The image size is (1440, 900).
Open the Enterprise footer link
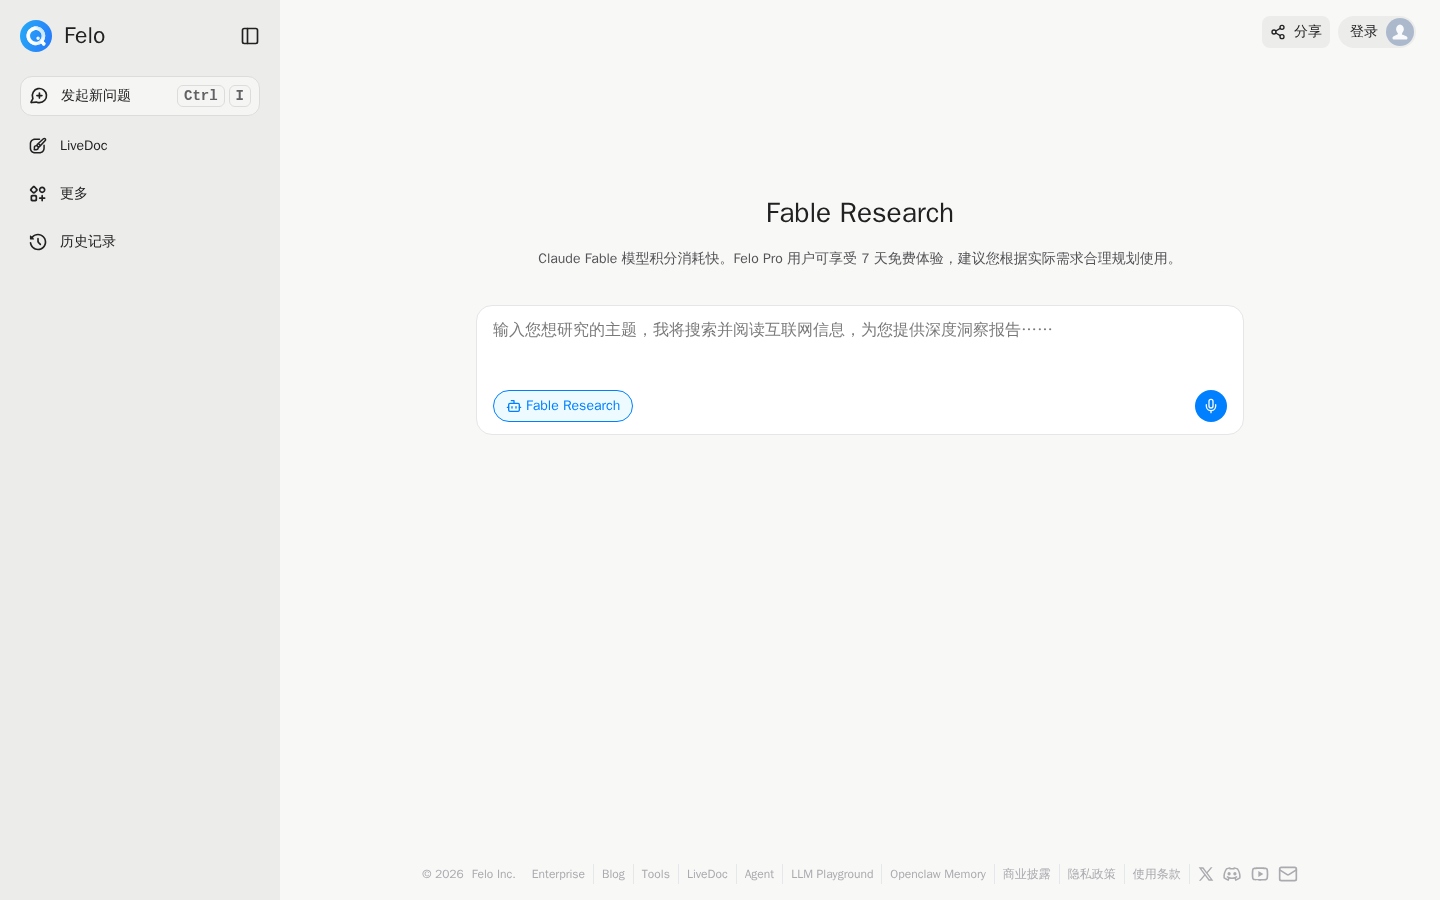pos(558,874)
